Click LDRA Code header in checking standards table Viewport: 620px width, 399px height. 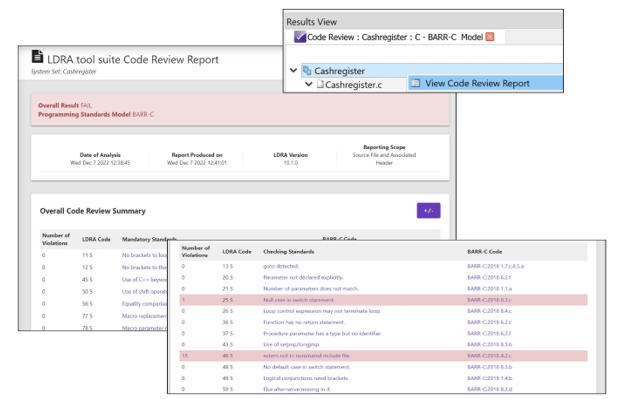(x=237, y=252)
